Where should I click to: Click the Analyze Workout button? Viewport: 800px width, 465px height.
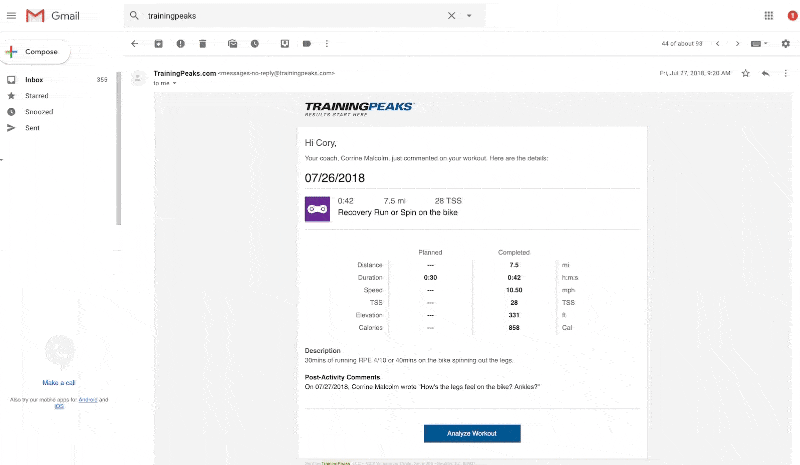coord(472,434)
